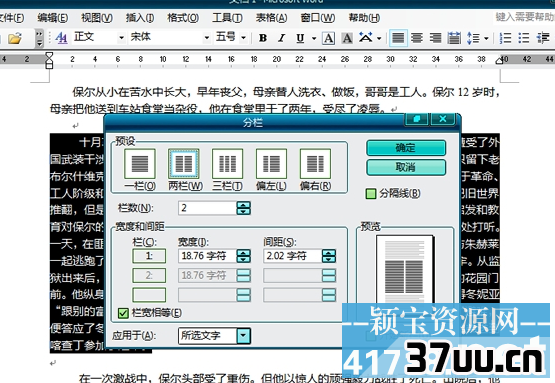
Task: Click the 栏数 column count stepper
Action: pos(244,208)
